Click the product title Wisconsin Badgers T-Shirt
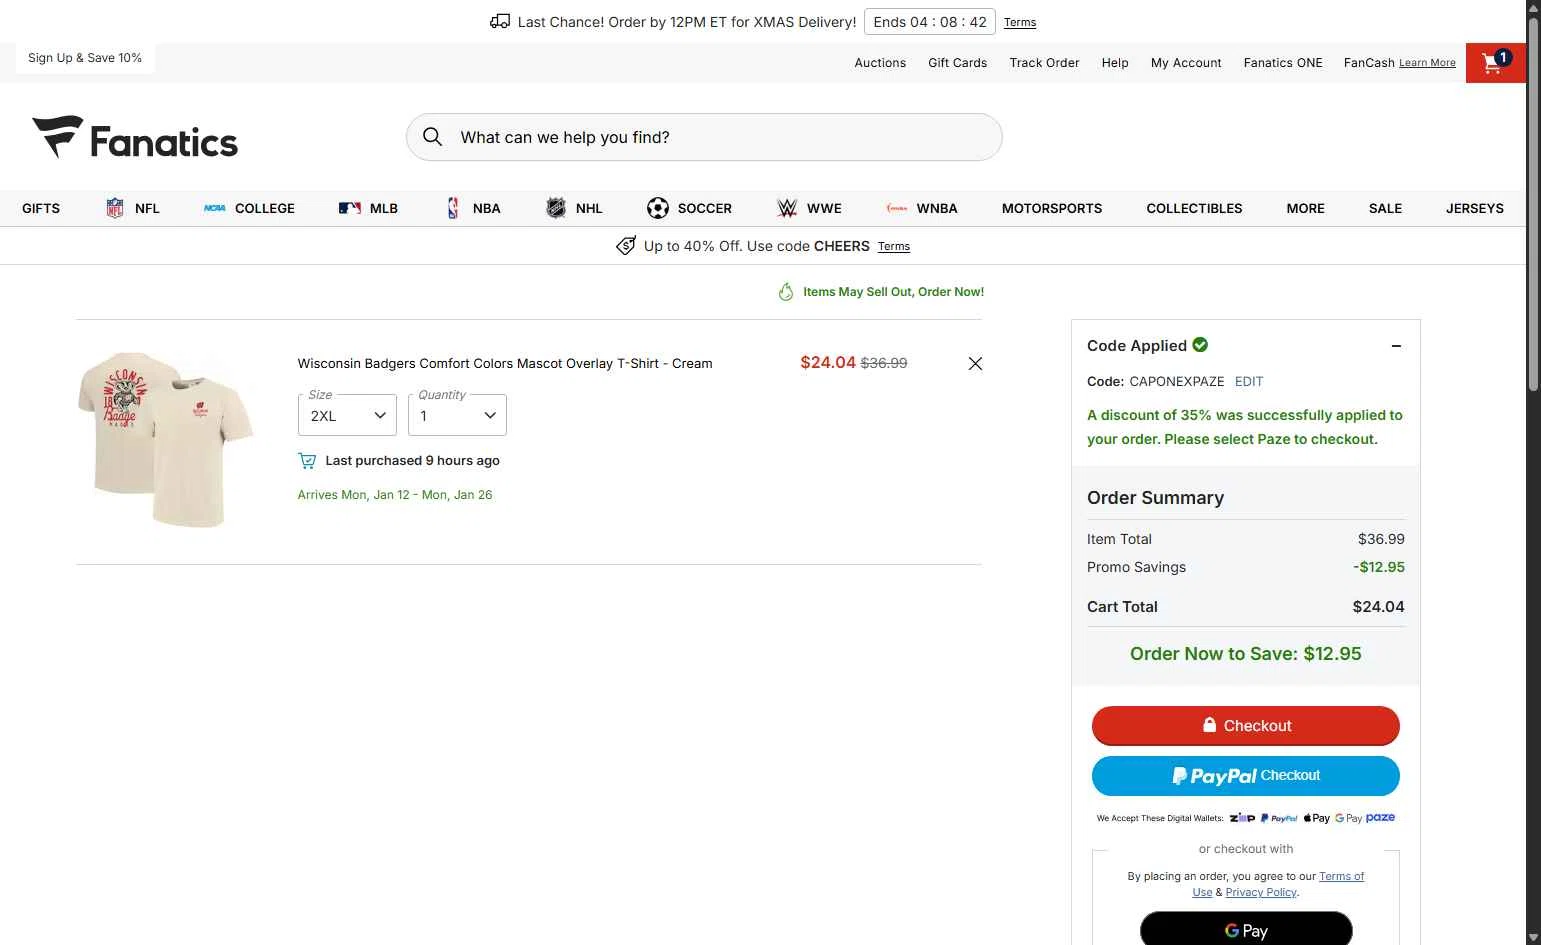 505,363
